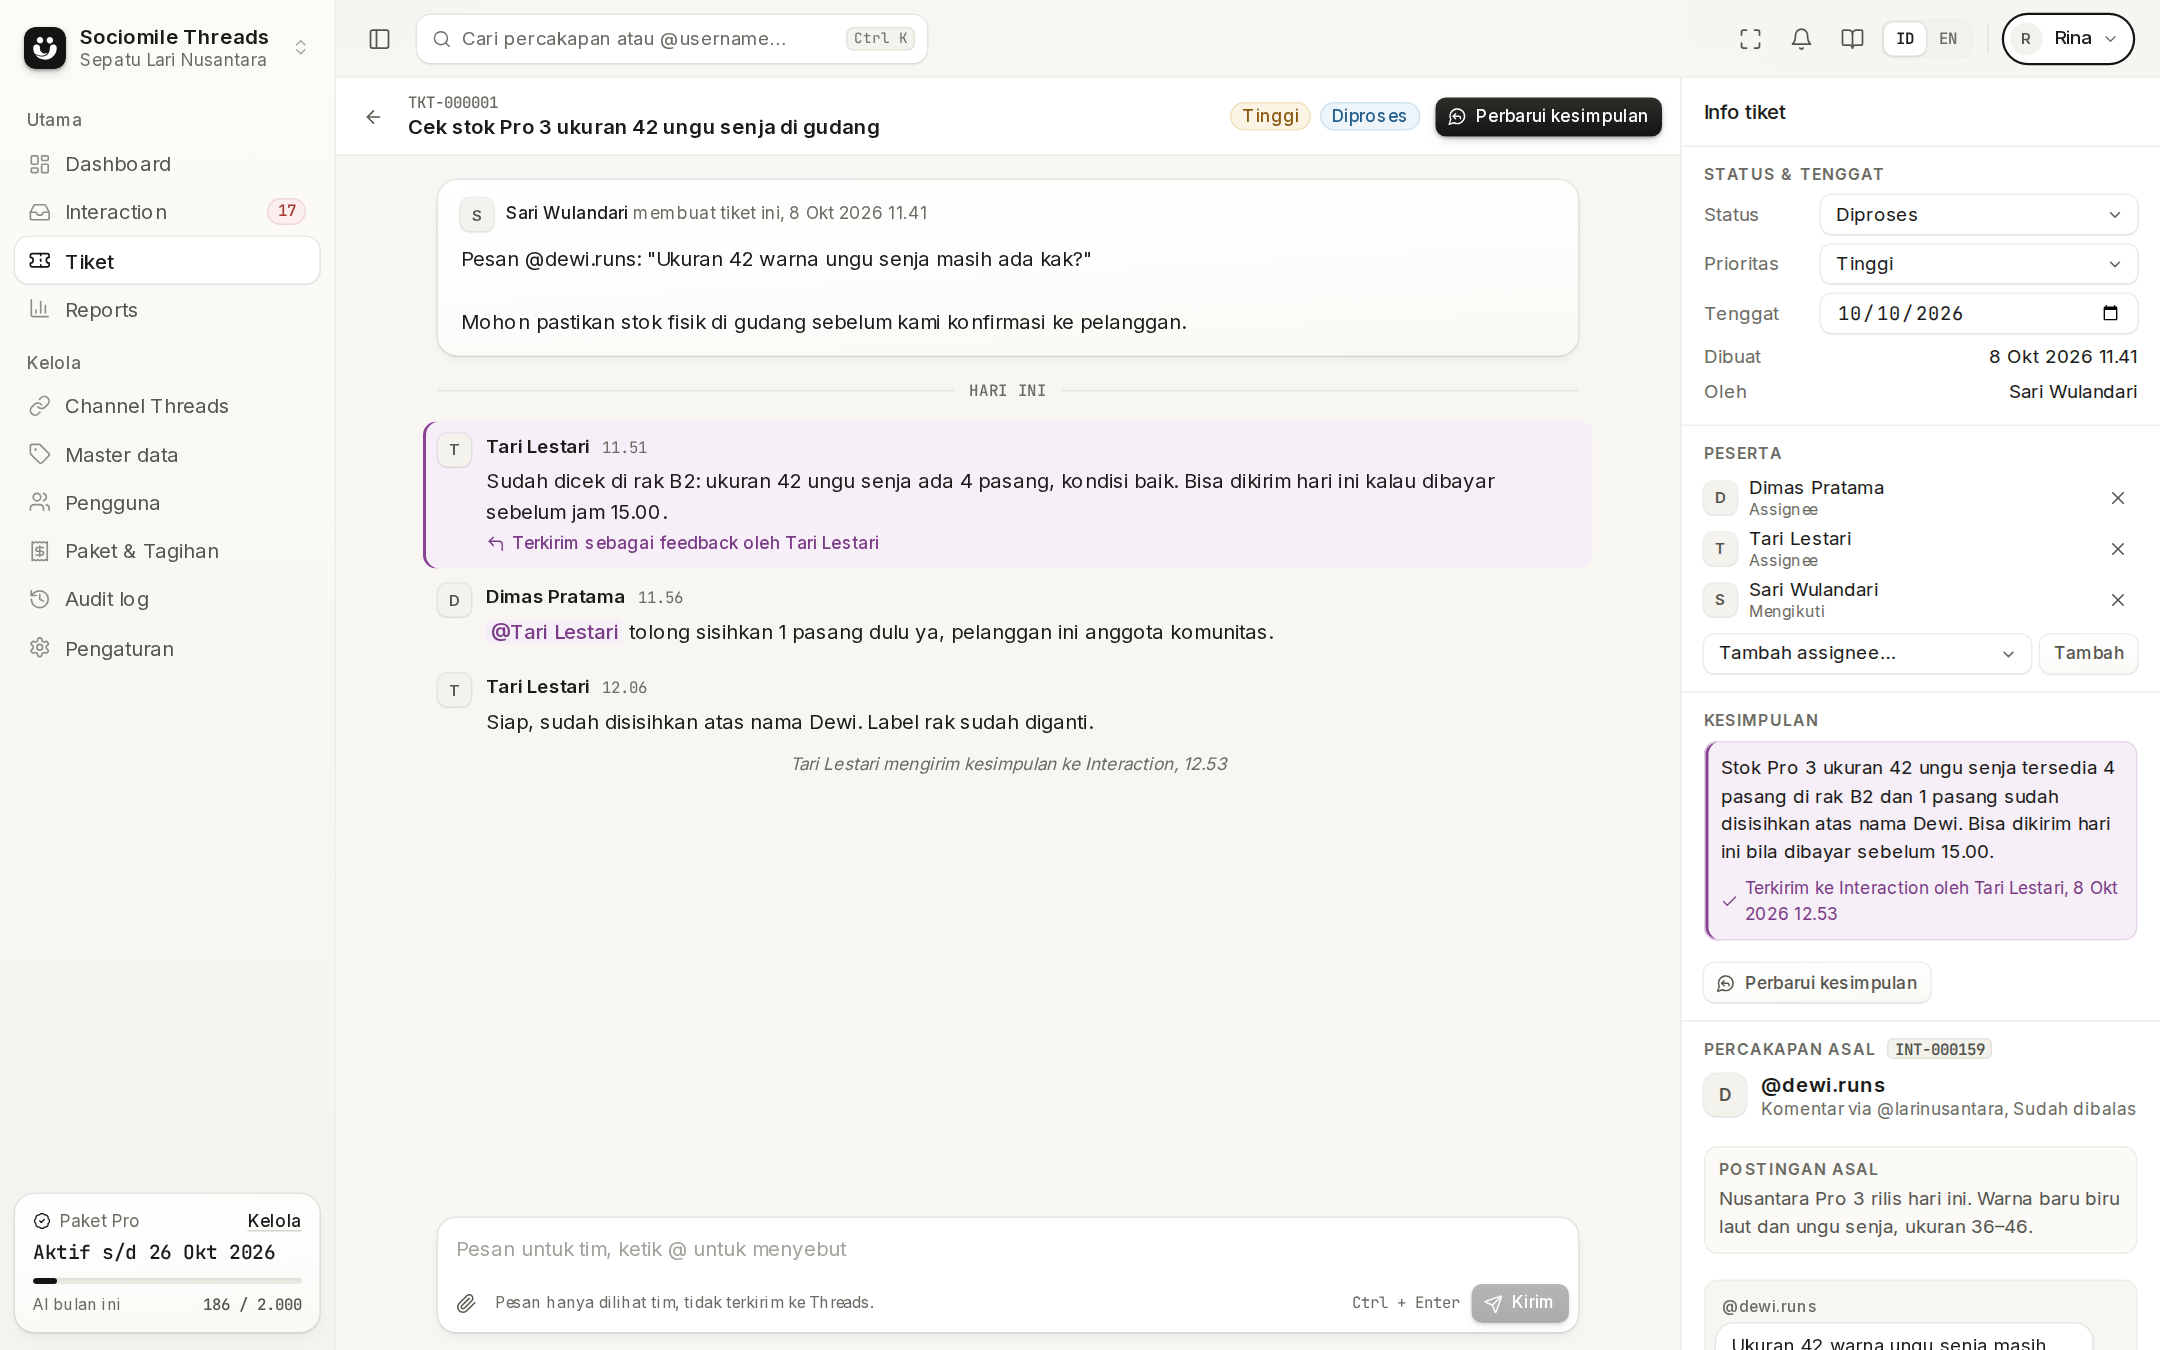Open the documentation book icon
Image resolution: width=2160 pixels, height=1350 pixels.
coord(1852,39)
